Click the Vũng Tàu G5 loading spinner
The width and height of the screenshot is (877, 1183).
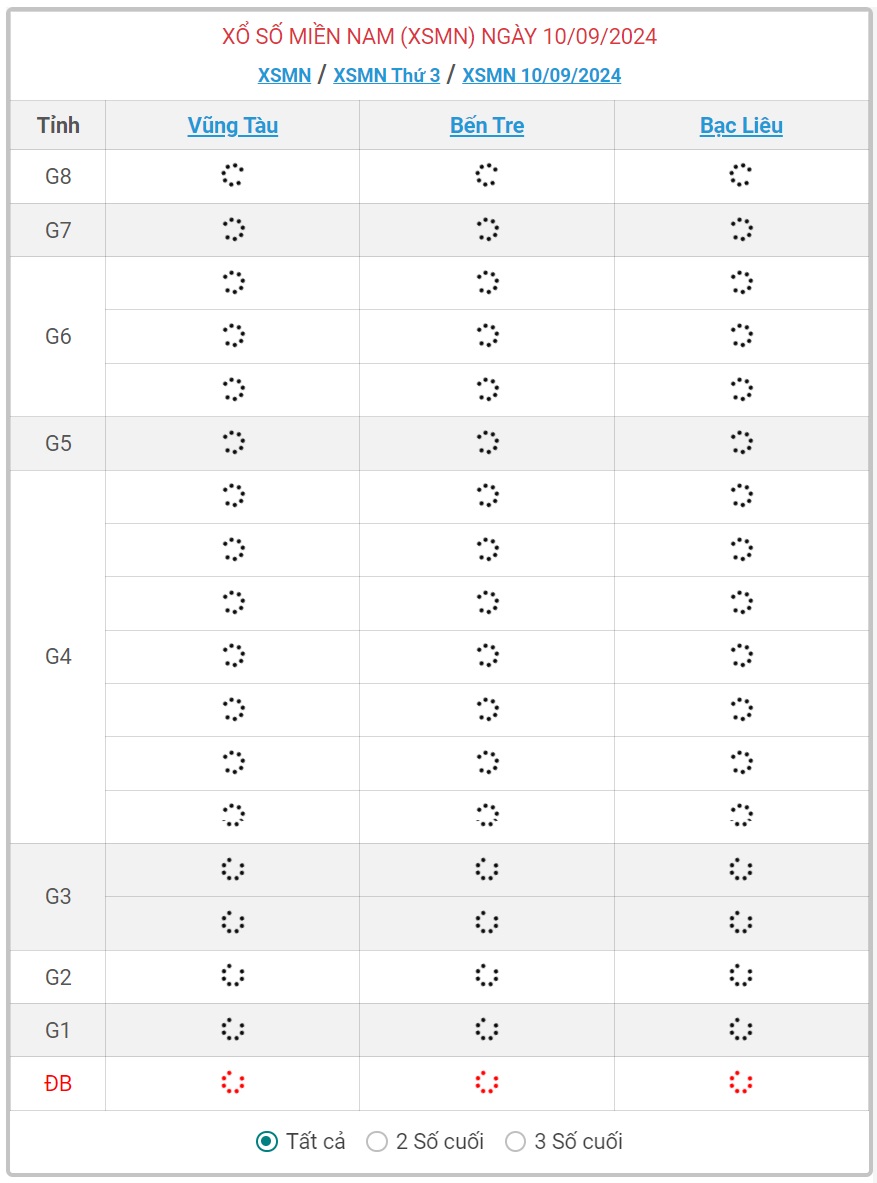pyautogui.click(x=232, y=443)
